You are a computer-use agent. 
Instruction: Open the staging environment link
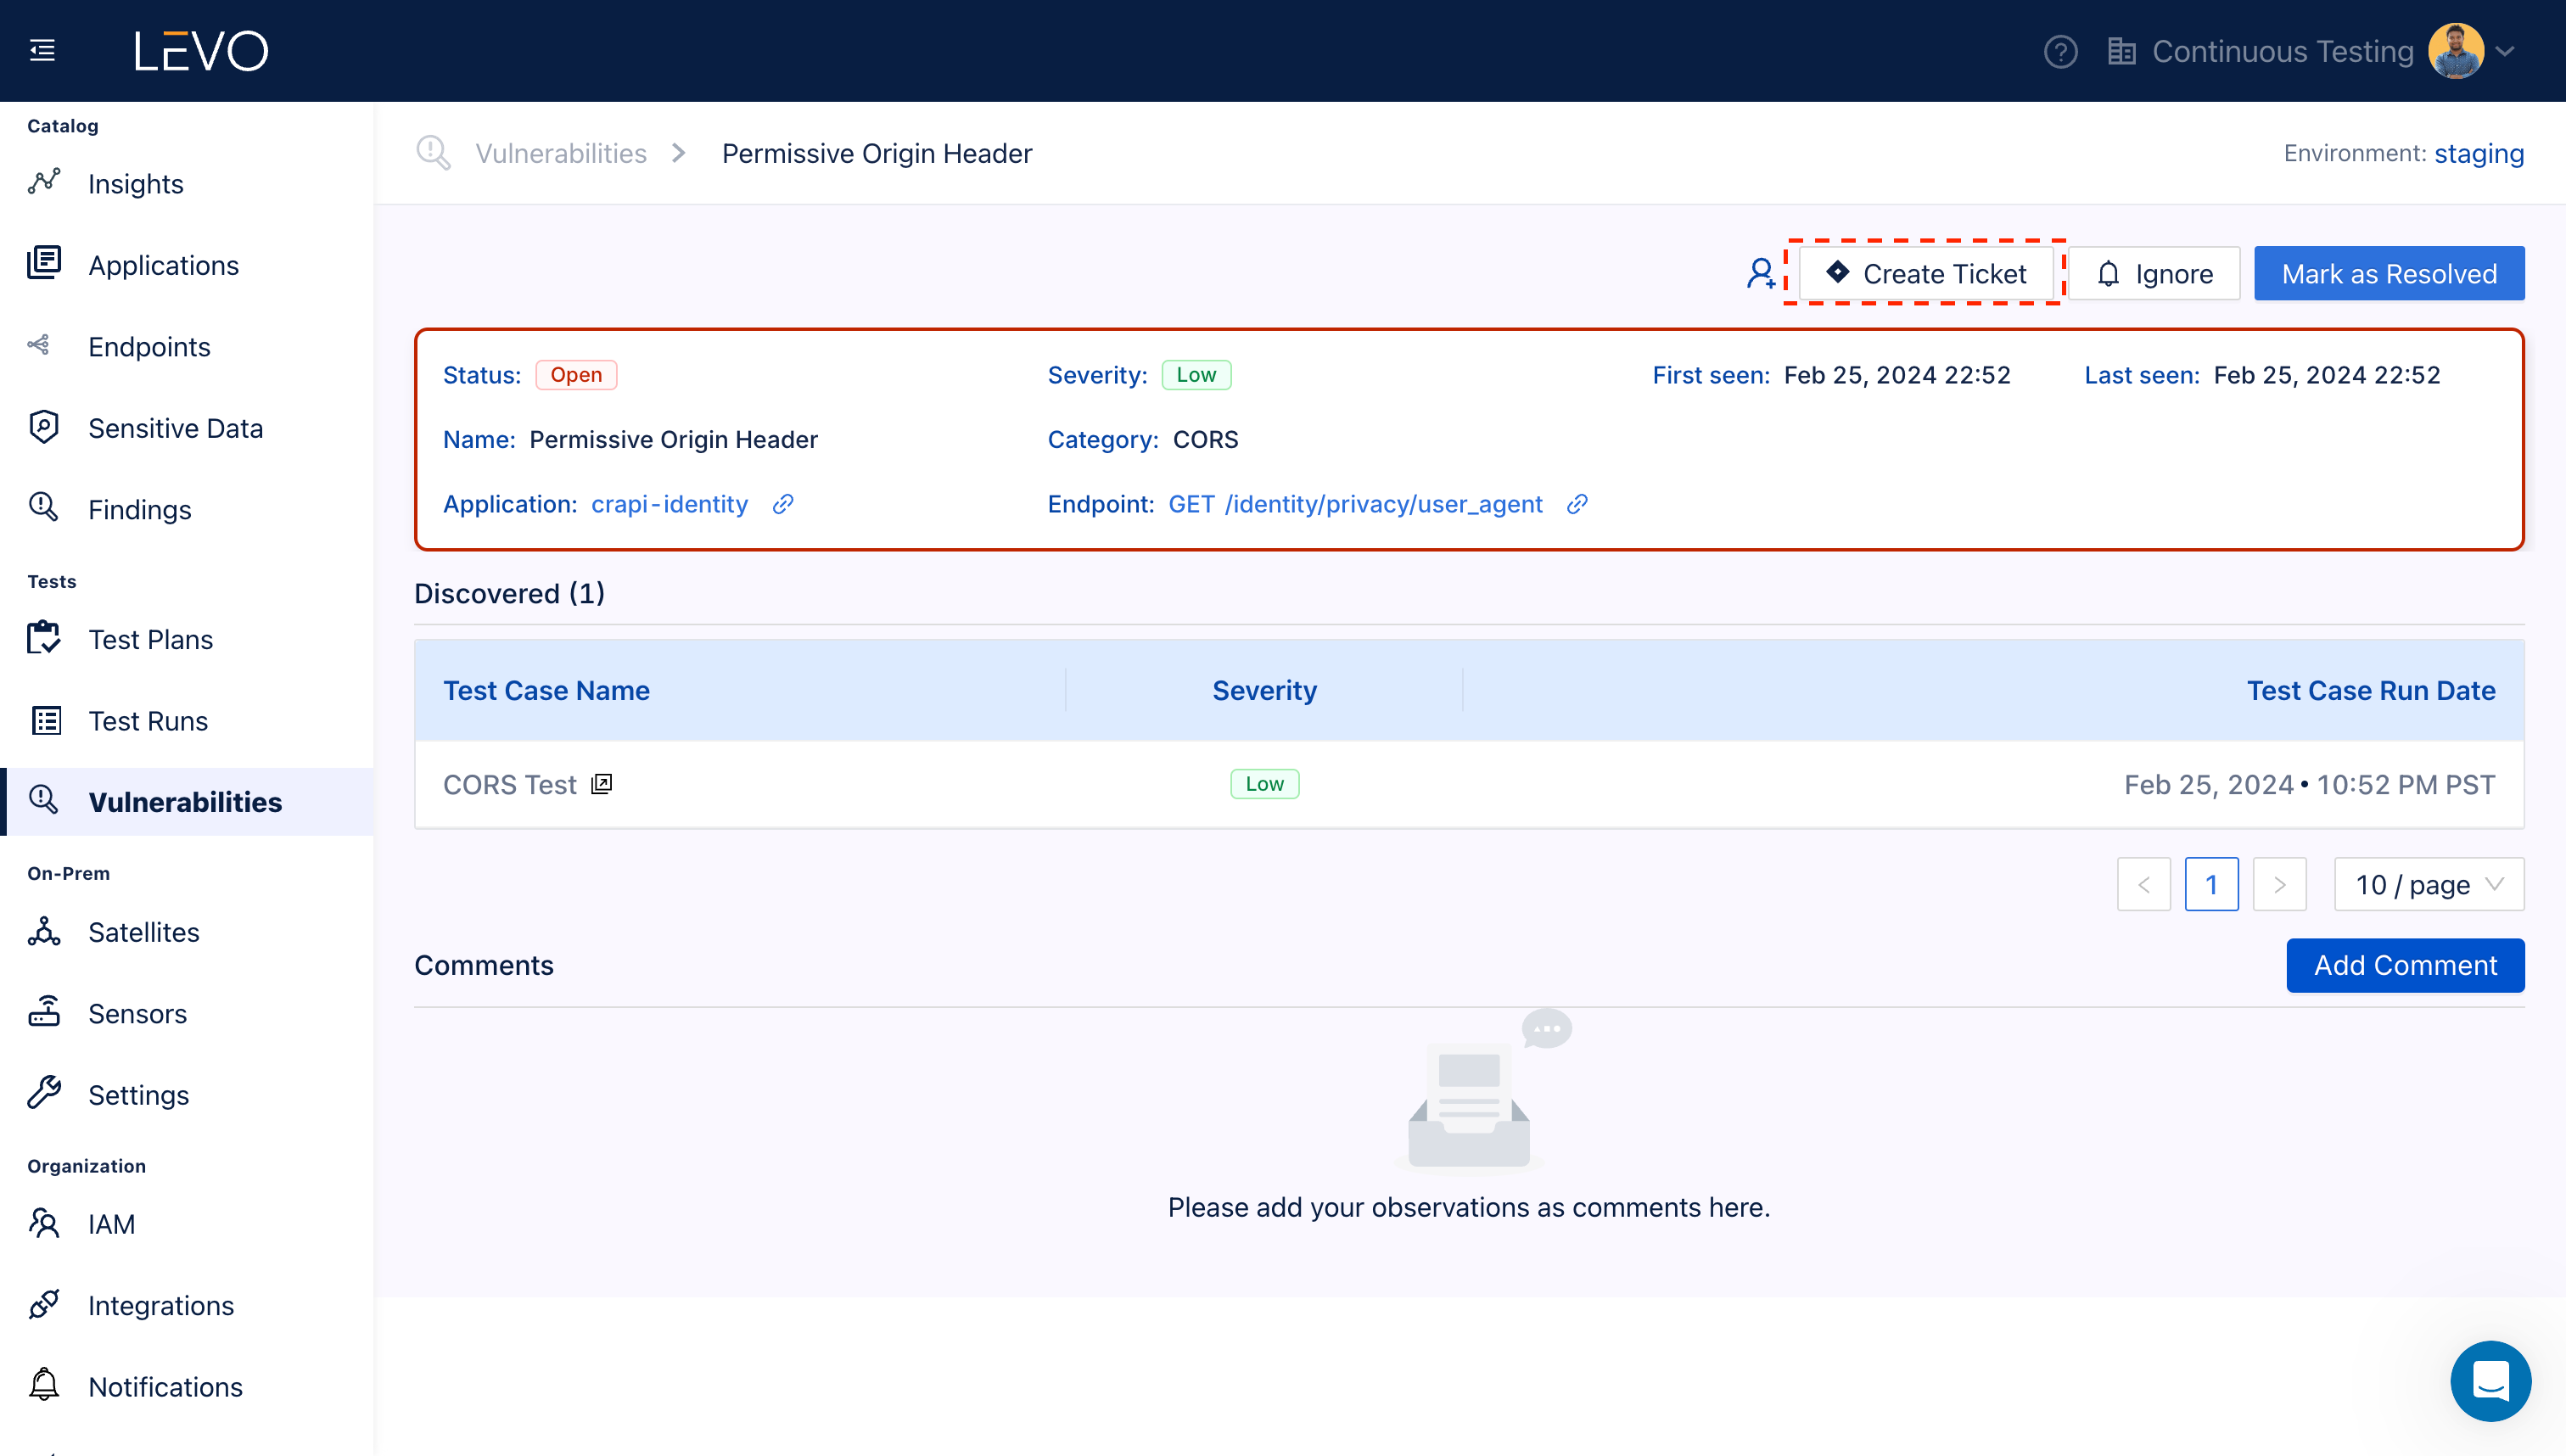coord(2478,153)
